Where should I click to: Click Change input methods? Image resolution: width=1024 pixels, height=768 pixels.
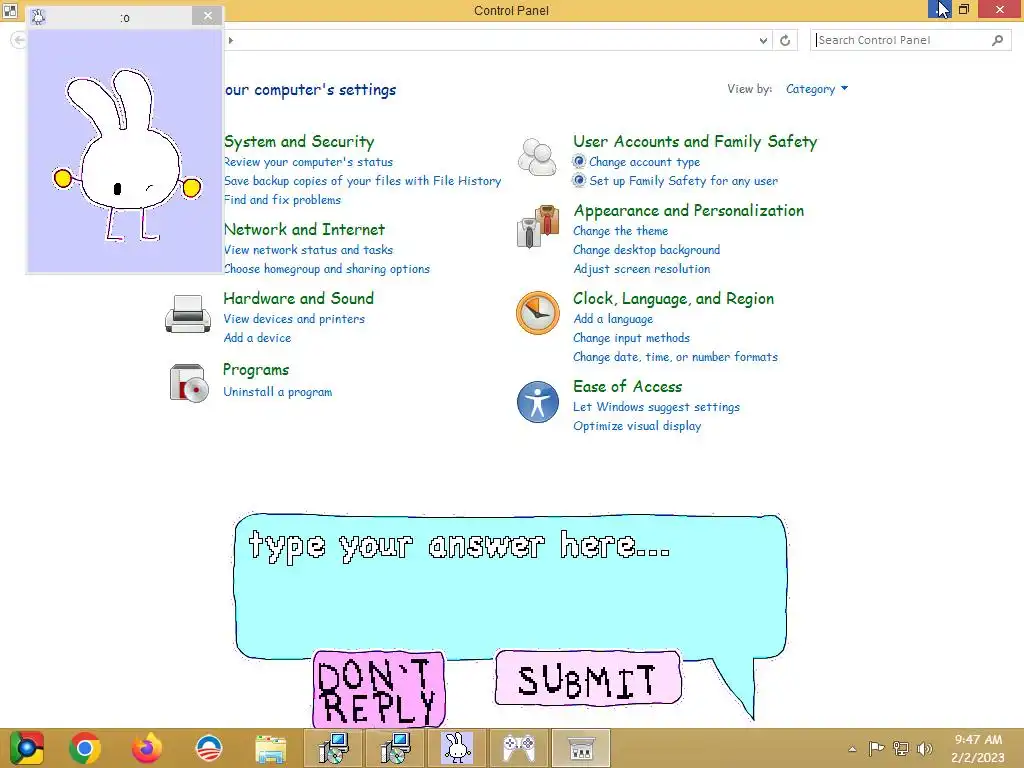click(632, 338)
